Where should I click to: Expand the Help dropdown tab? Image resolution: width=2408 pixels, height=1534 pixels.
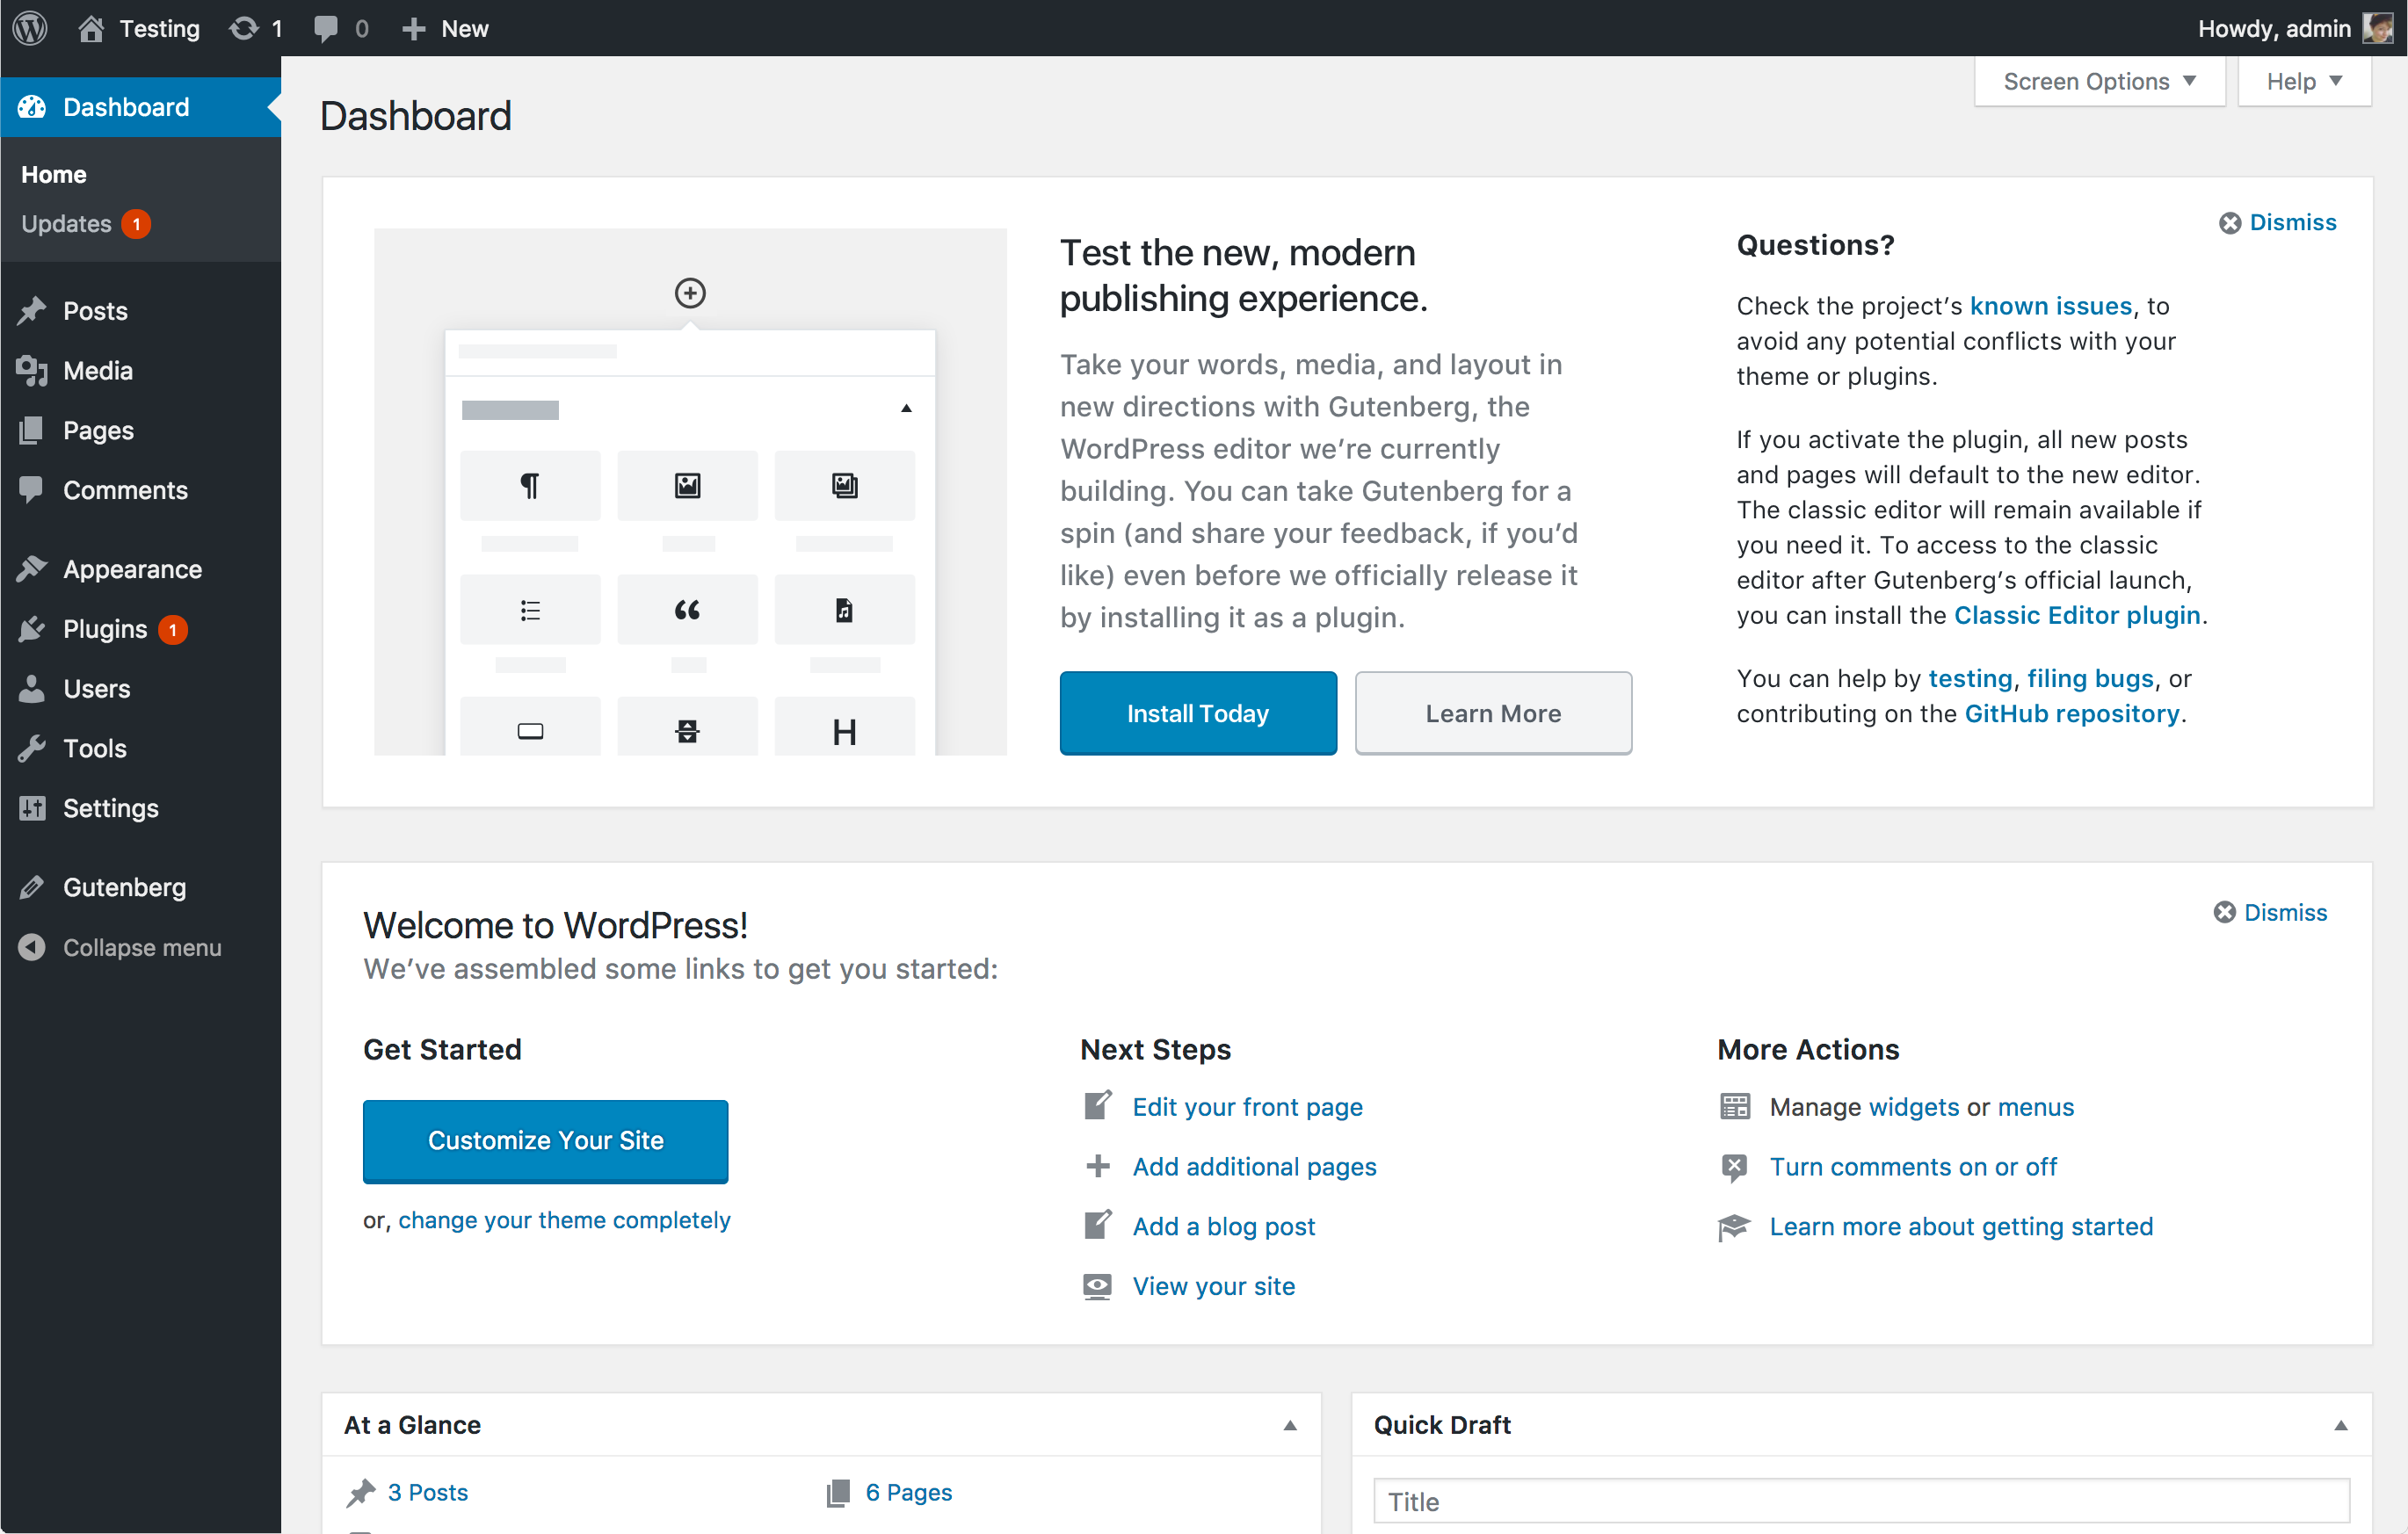click(2304, 81)
